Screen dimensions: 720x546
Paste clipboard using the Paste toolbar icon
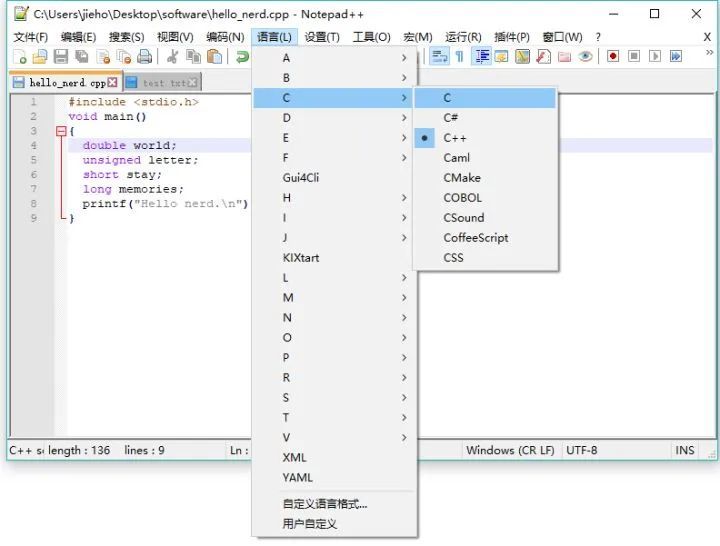(x=214, y=57)
